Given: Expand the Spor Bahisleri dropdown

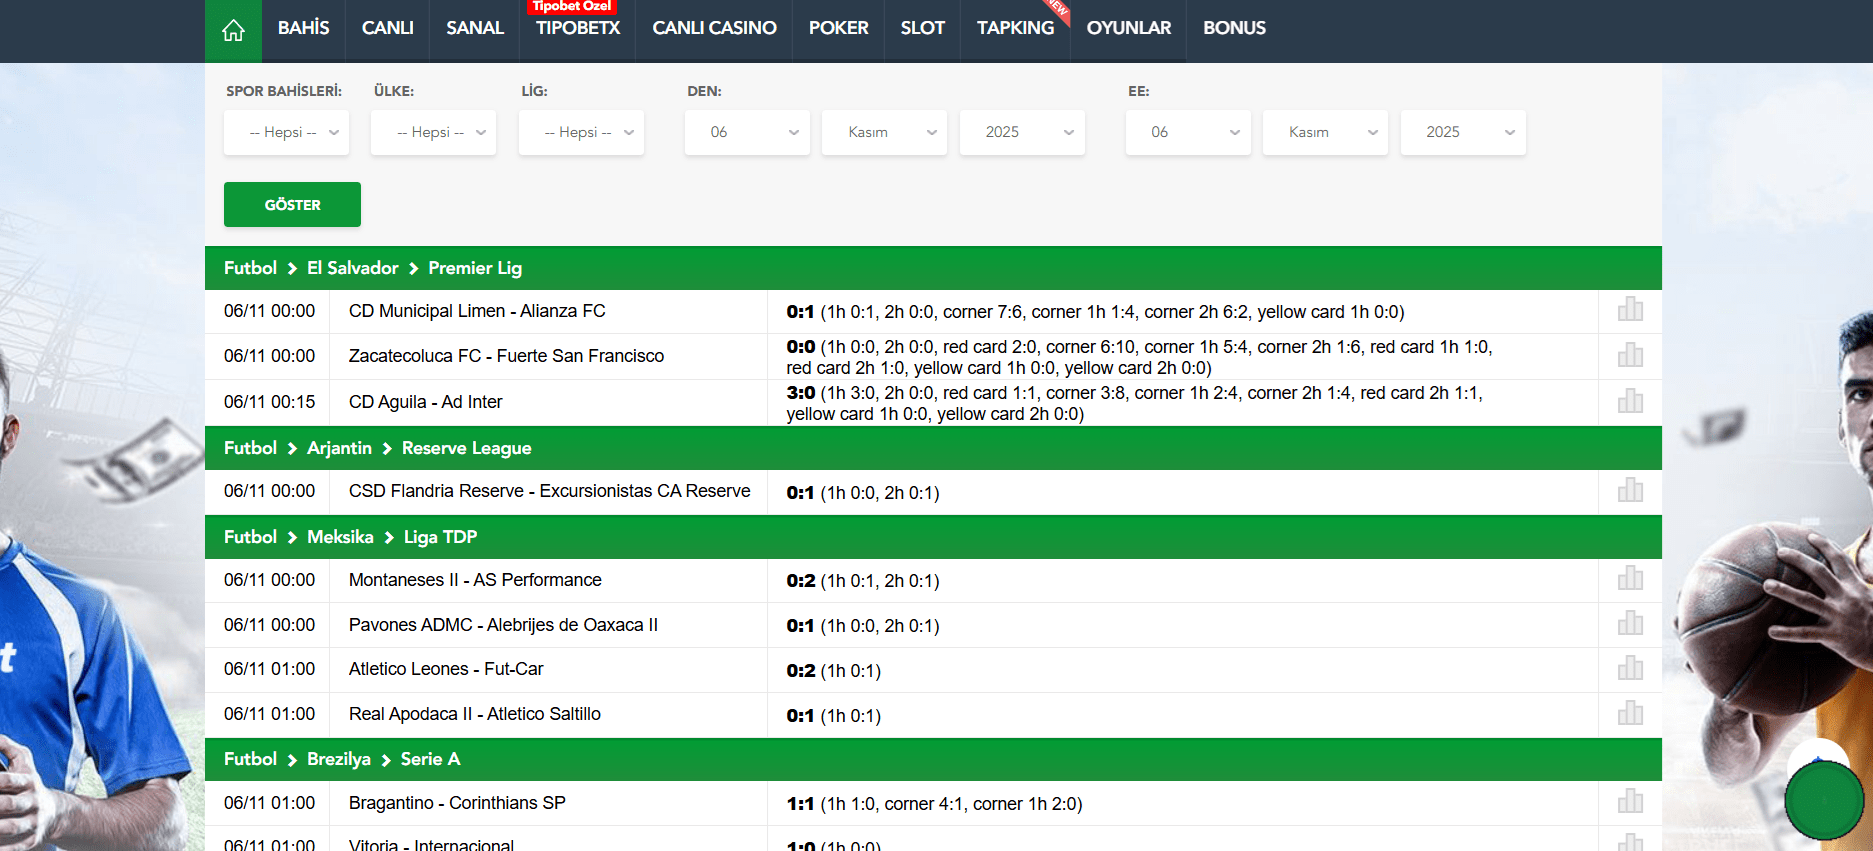Looking at the screenshot, I should [286, 132].
